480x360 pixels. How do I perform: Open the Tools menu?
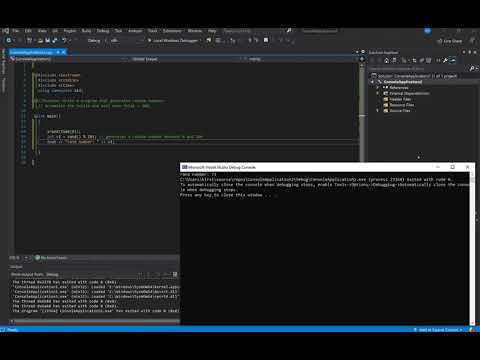pos(152,31)
